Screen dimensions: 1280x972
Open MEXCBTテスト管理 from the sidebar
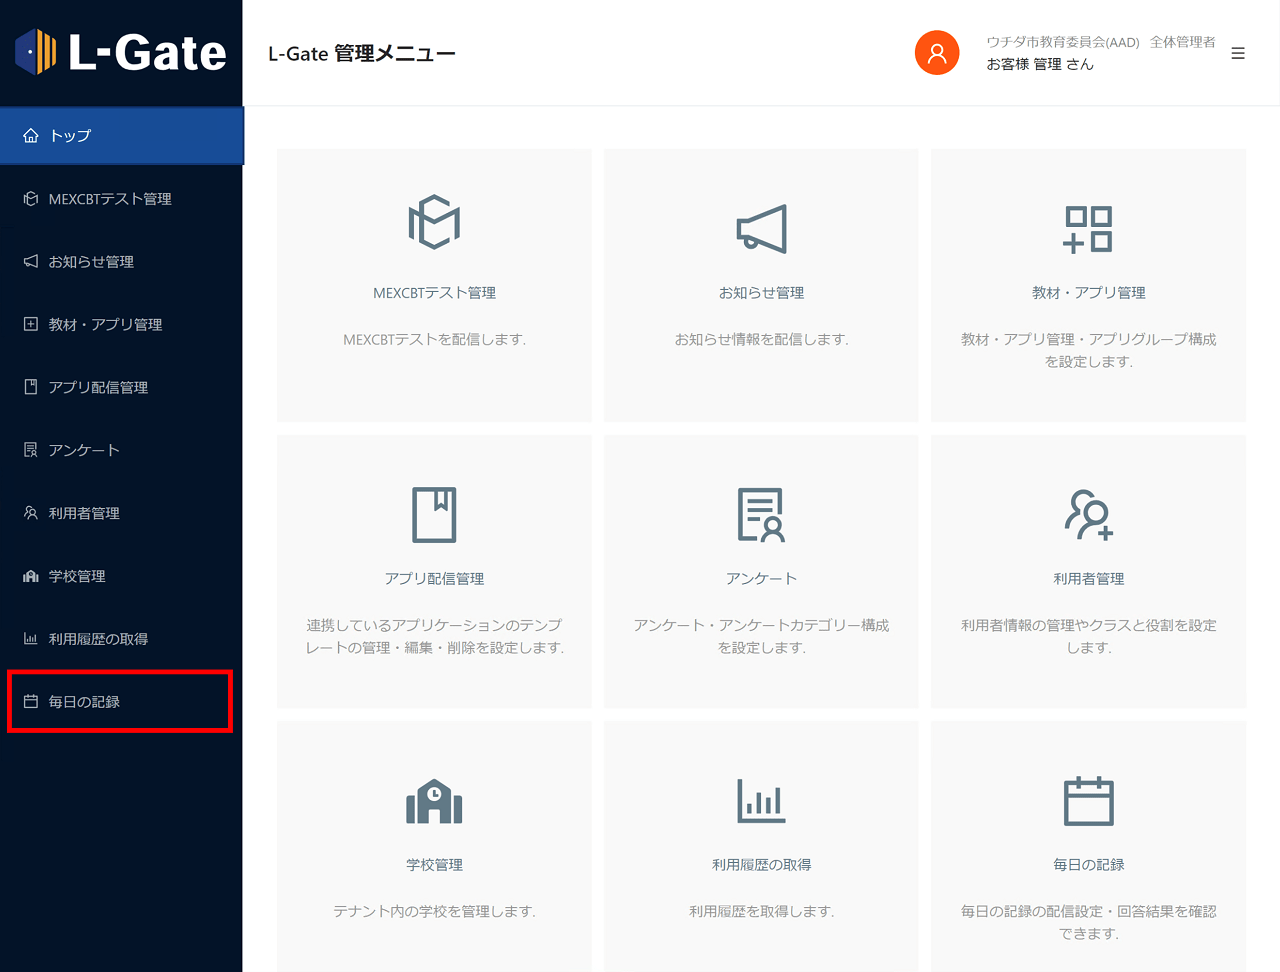coord(121,198)
